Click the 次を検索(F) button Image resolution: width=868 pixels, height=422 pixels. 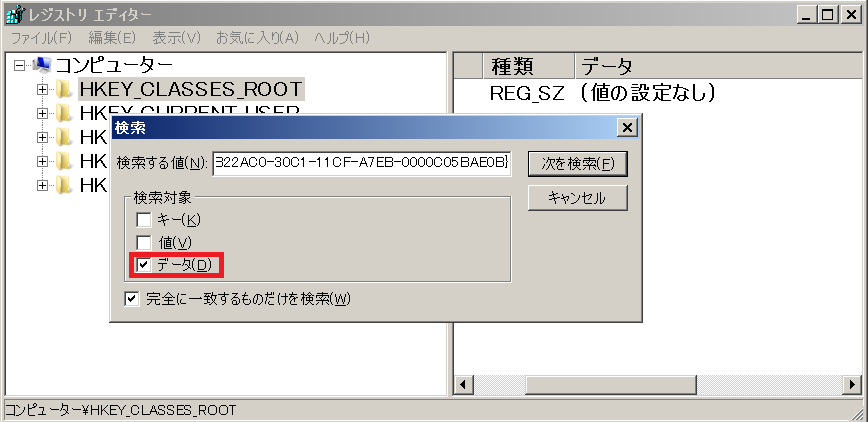578,164
